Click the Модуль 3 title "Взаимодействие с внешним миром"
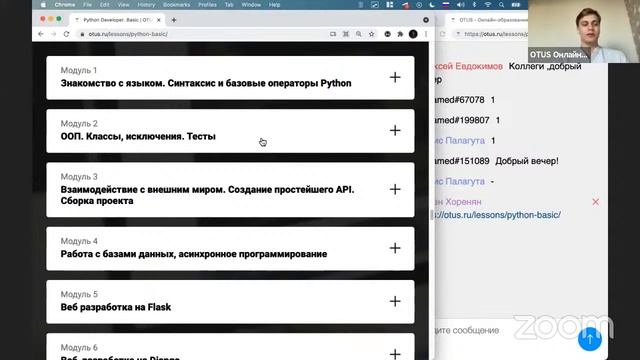This screenshot has height=360, width=640. pyautogui.click(x=207, y=195)
